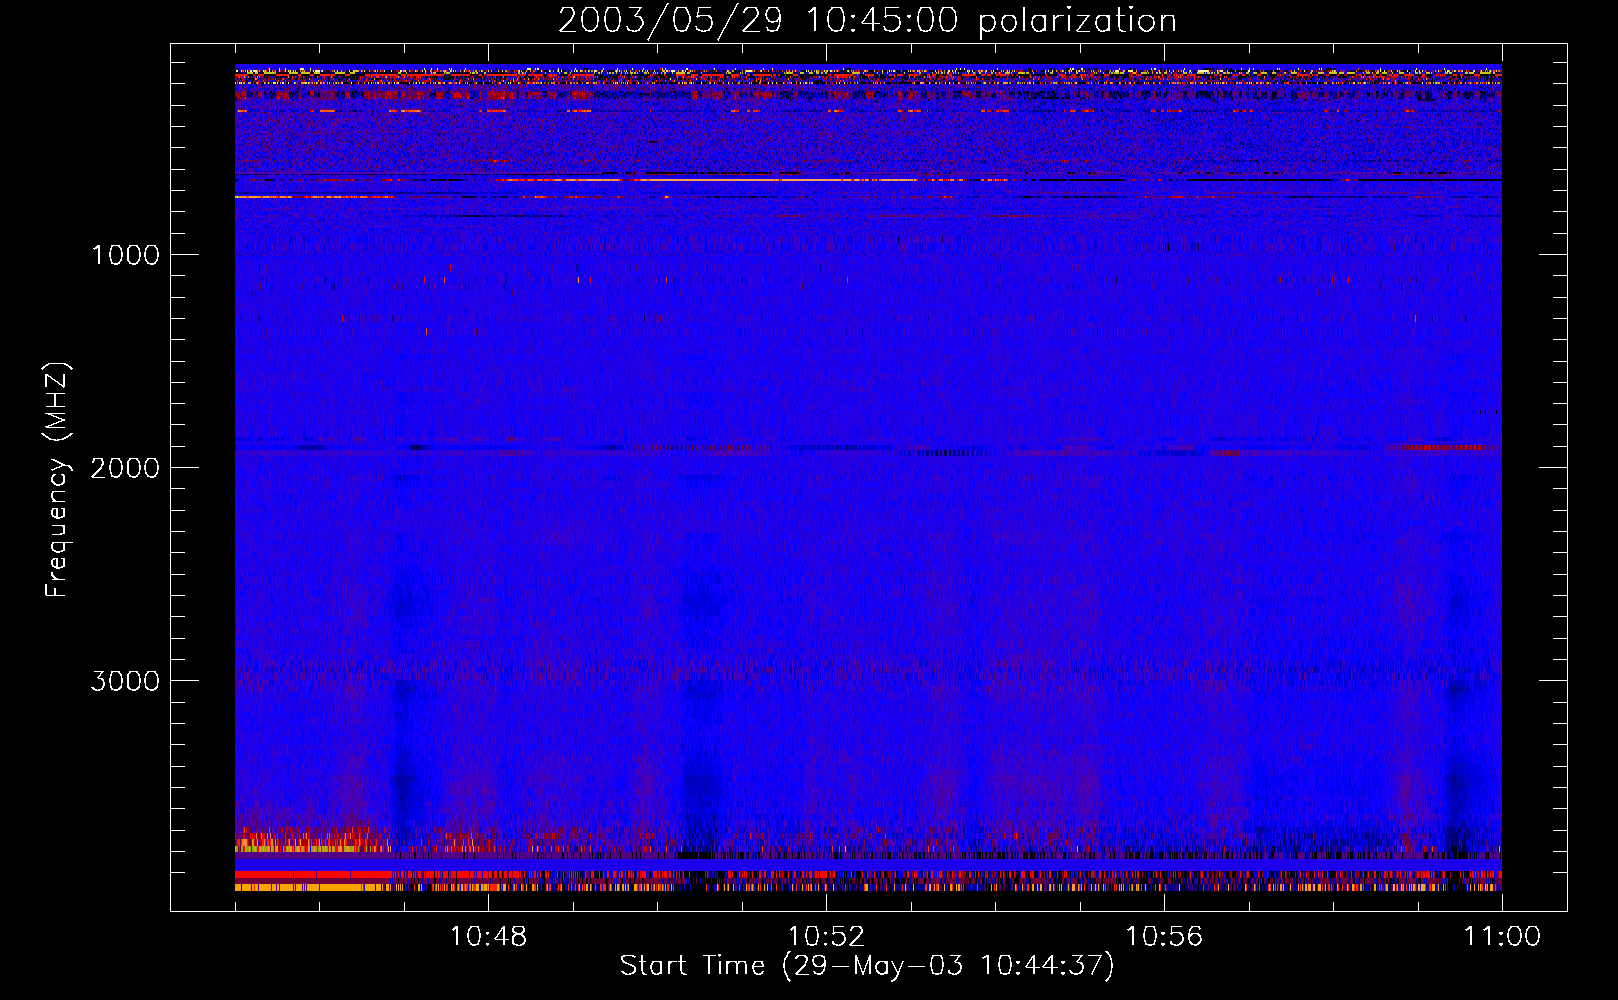Click the 'Start Time (29-May-03 10:44:37)' axis label
The image size is (1618, 1000).
pyautogui.click(x=867, y=966)
